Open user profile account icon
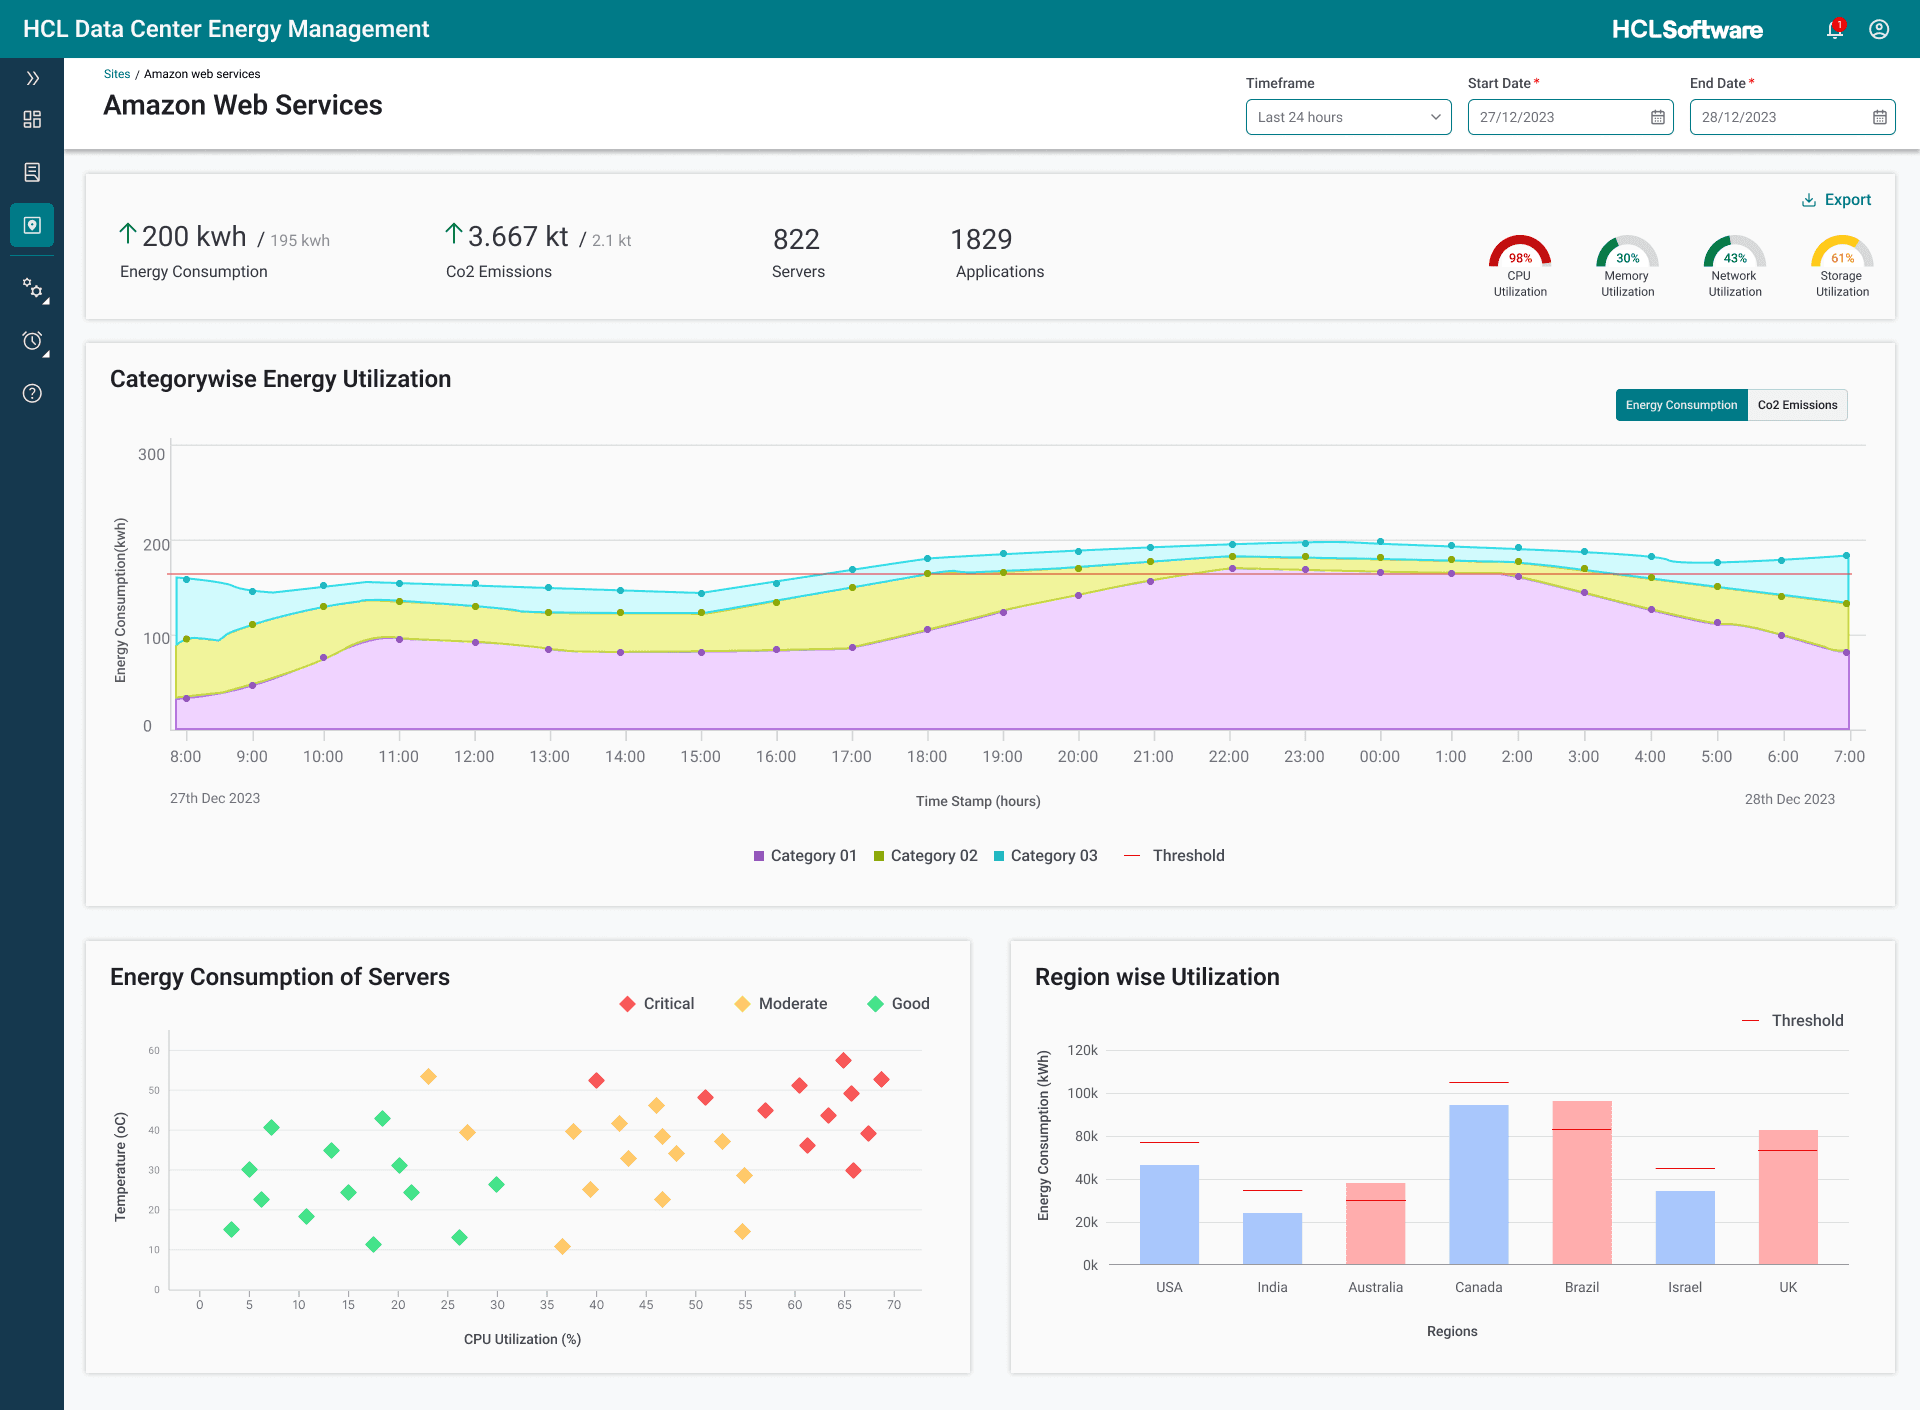1920x1410 pixels. (x=1879, y=29)
